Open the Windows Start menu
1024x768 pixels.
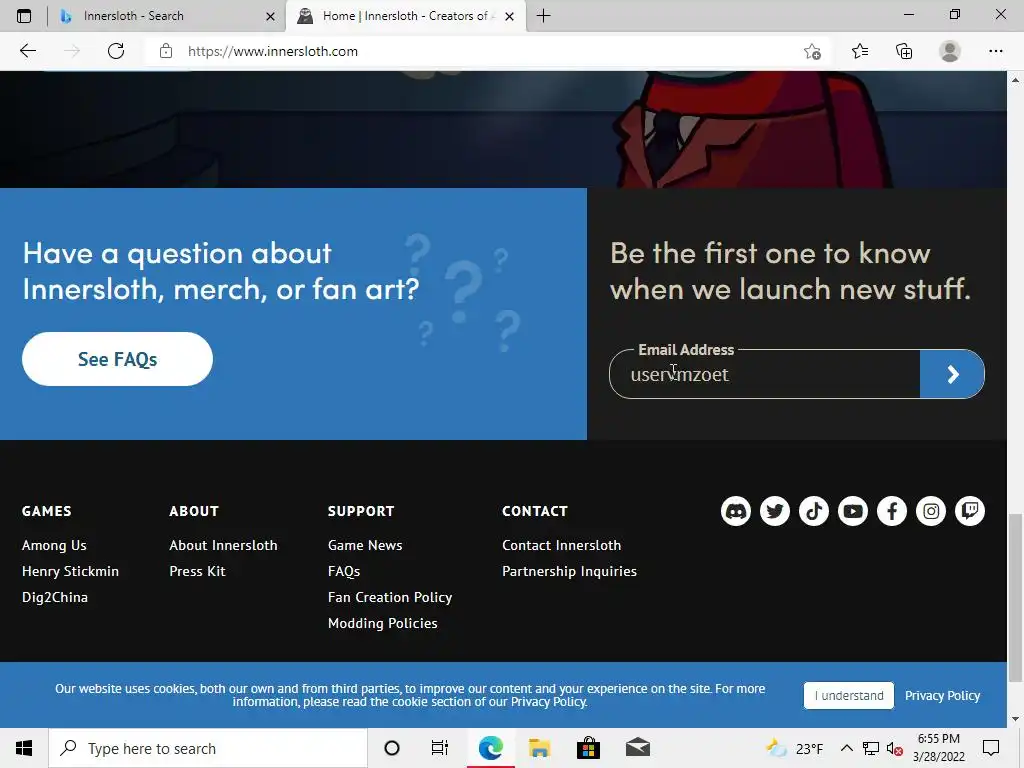point(24,748)
